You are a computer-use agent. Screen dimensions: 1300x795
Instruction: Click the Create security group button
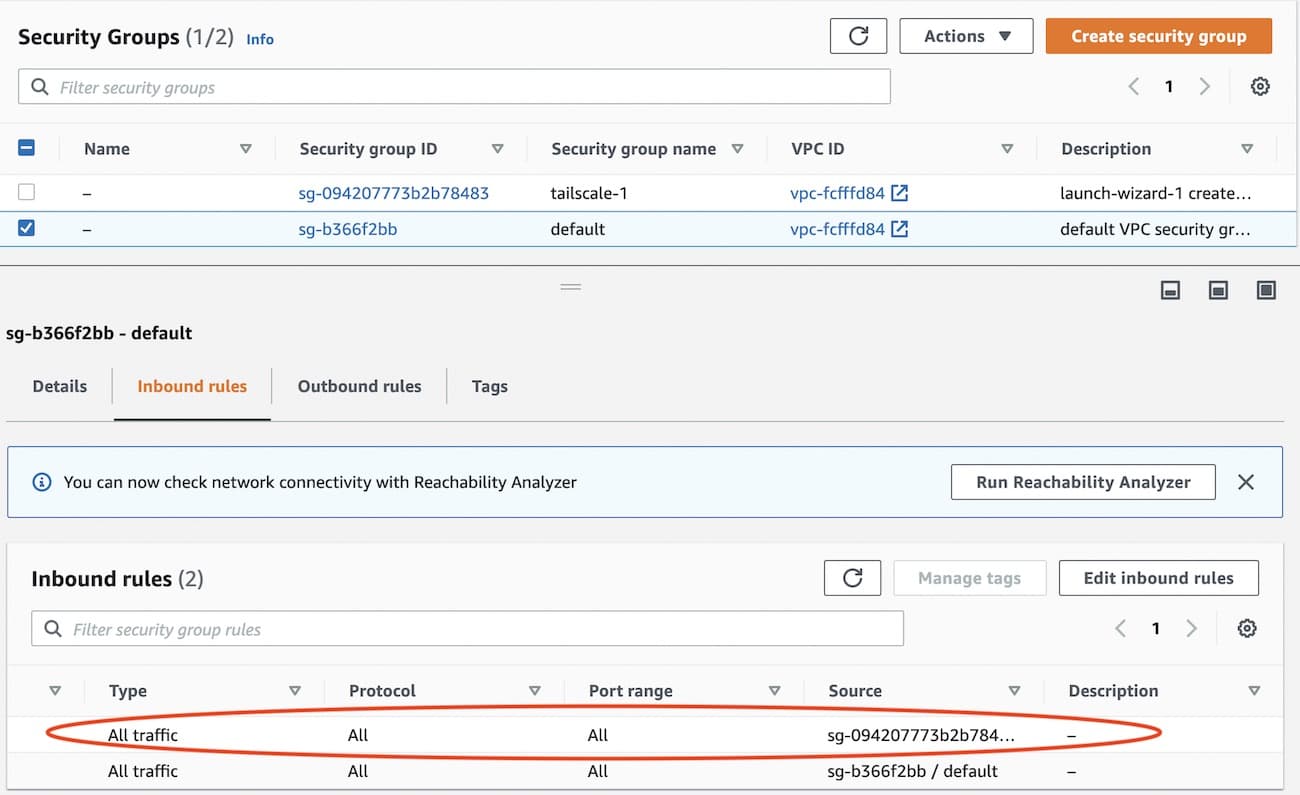tap(1158, 36)
